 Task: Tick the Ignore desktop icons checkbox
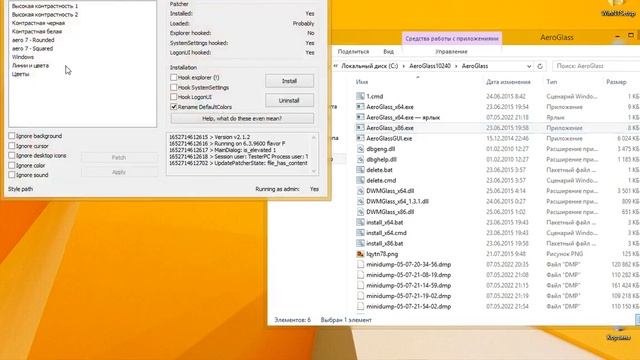click(x=11, y=156)
